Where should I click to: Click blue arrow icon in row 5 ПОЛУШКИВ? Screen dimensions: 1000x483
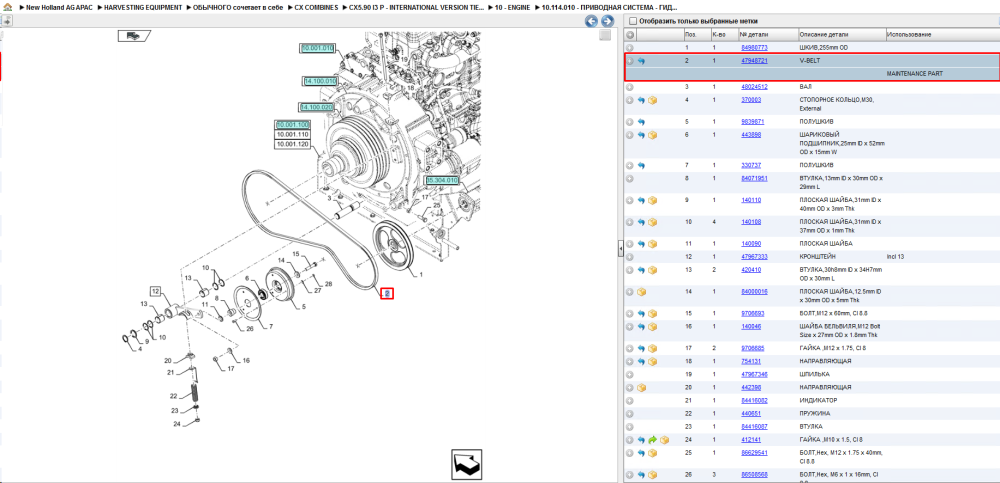(x=642, y=121)
